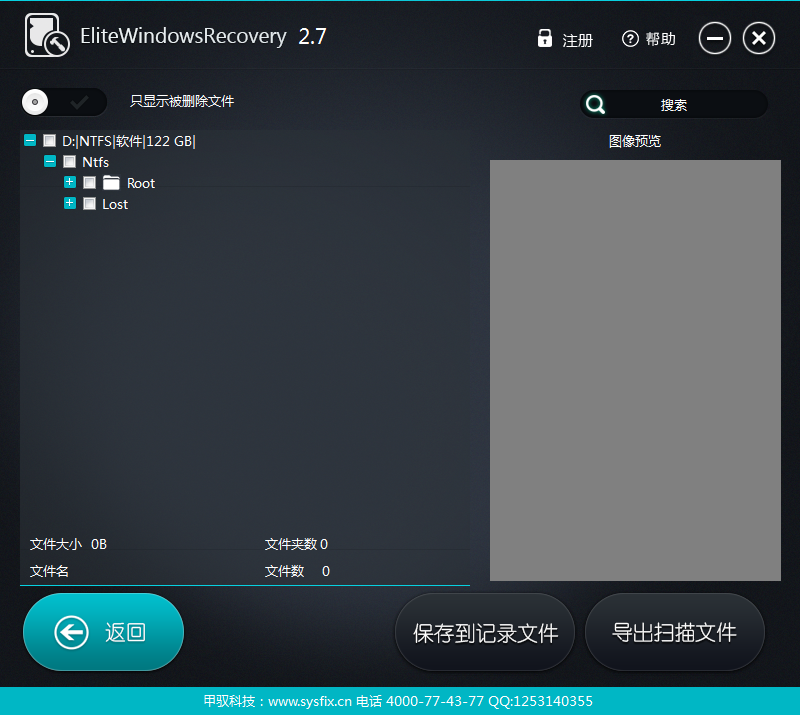Tick the Root folder checkbox
Screen dimensions: 800x715
pos(89,183)
